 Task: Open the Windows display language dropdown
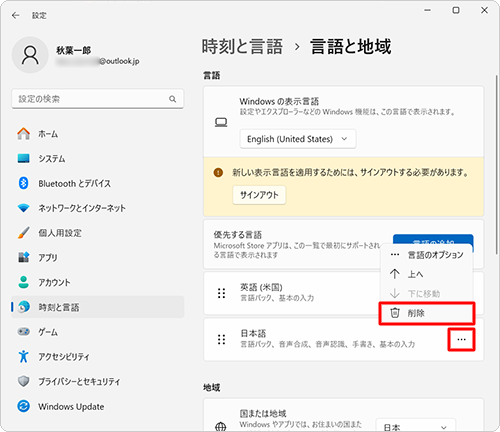click(x=298, y=139)
